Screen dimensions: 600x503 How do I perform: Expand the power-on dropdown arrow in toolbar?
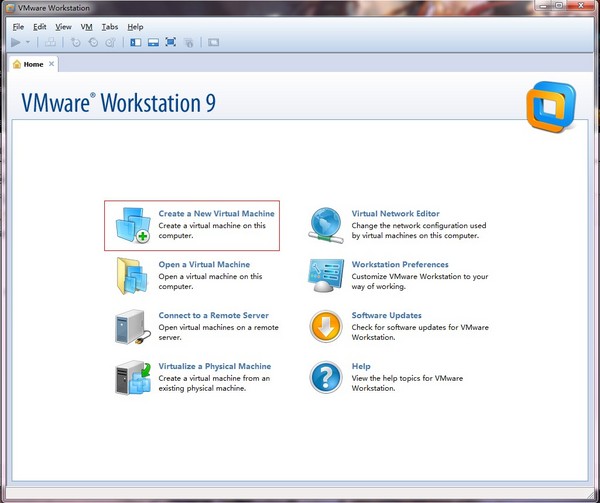(x=28, y=43)
